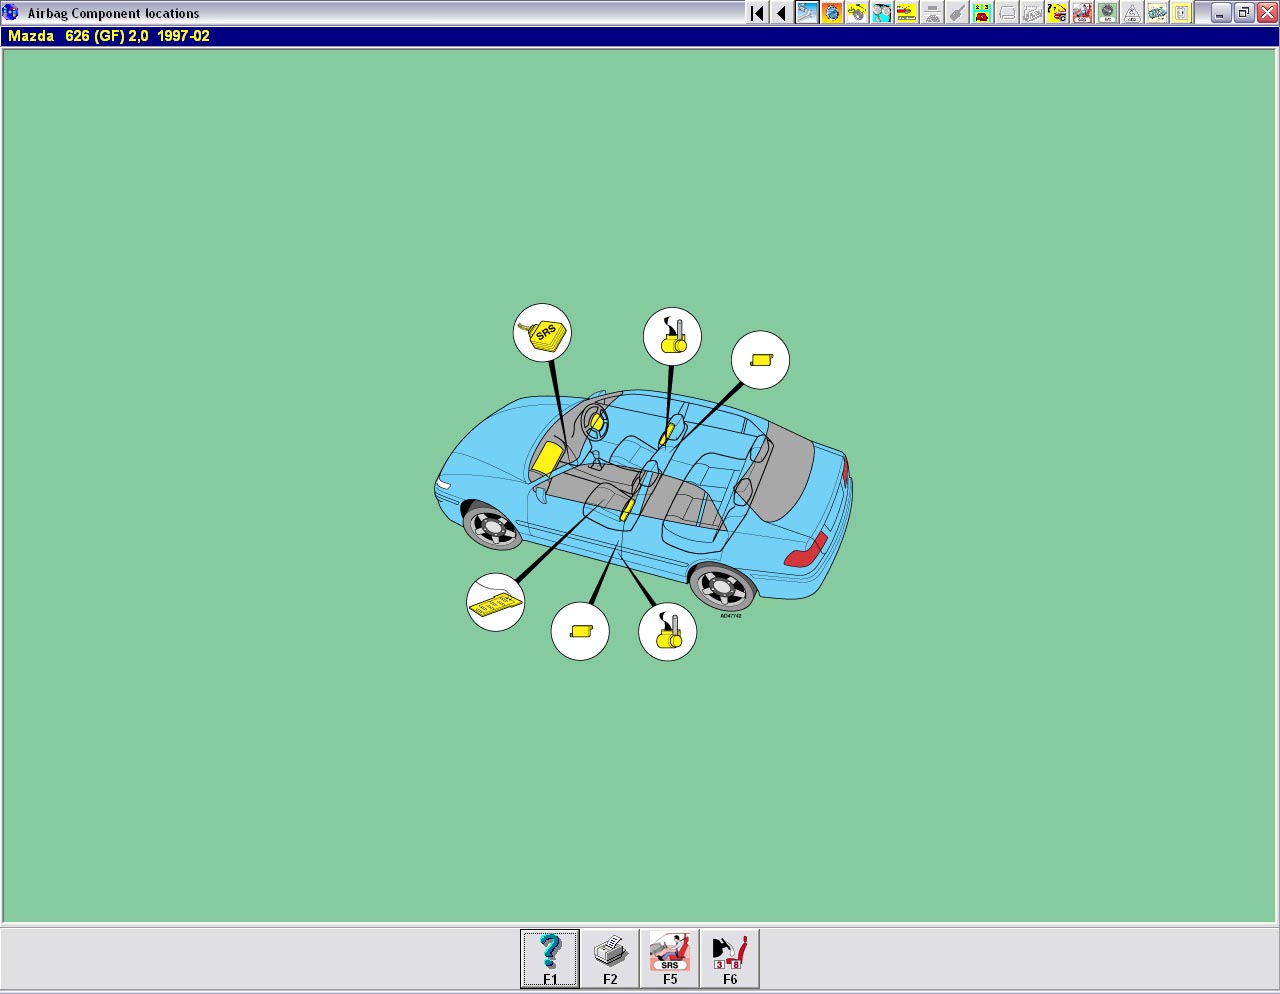Viewport: 1280px width, 994px height.
Task: Click the yellow question mark and red car icon
Action: [x=1057, y=13]
